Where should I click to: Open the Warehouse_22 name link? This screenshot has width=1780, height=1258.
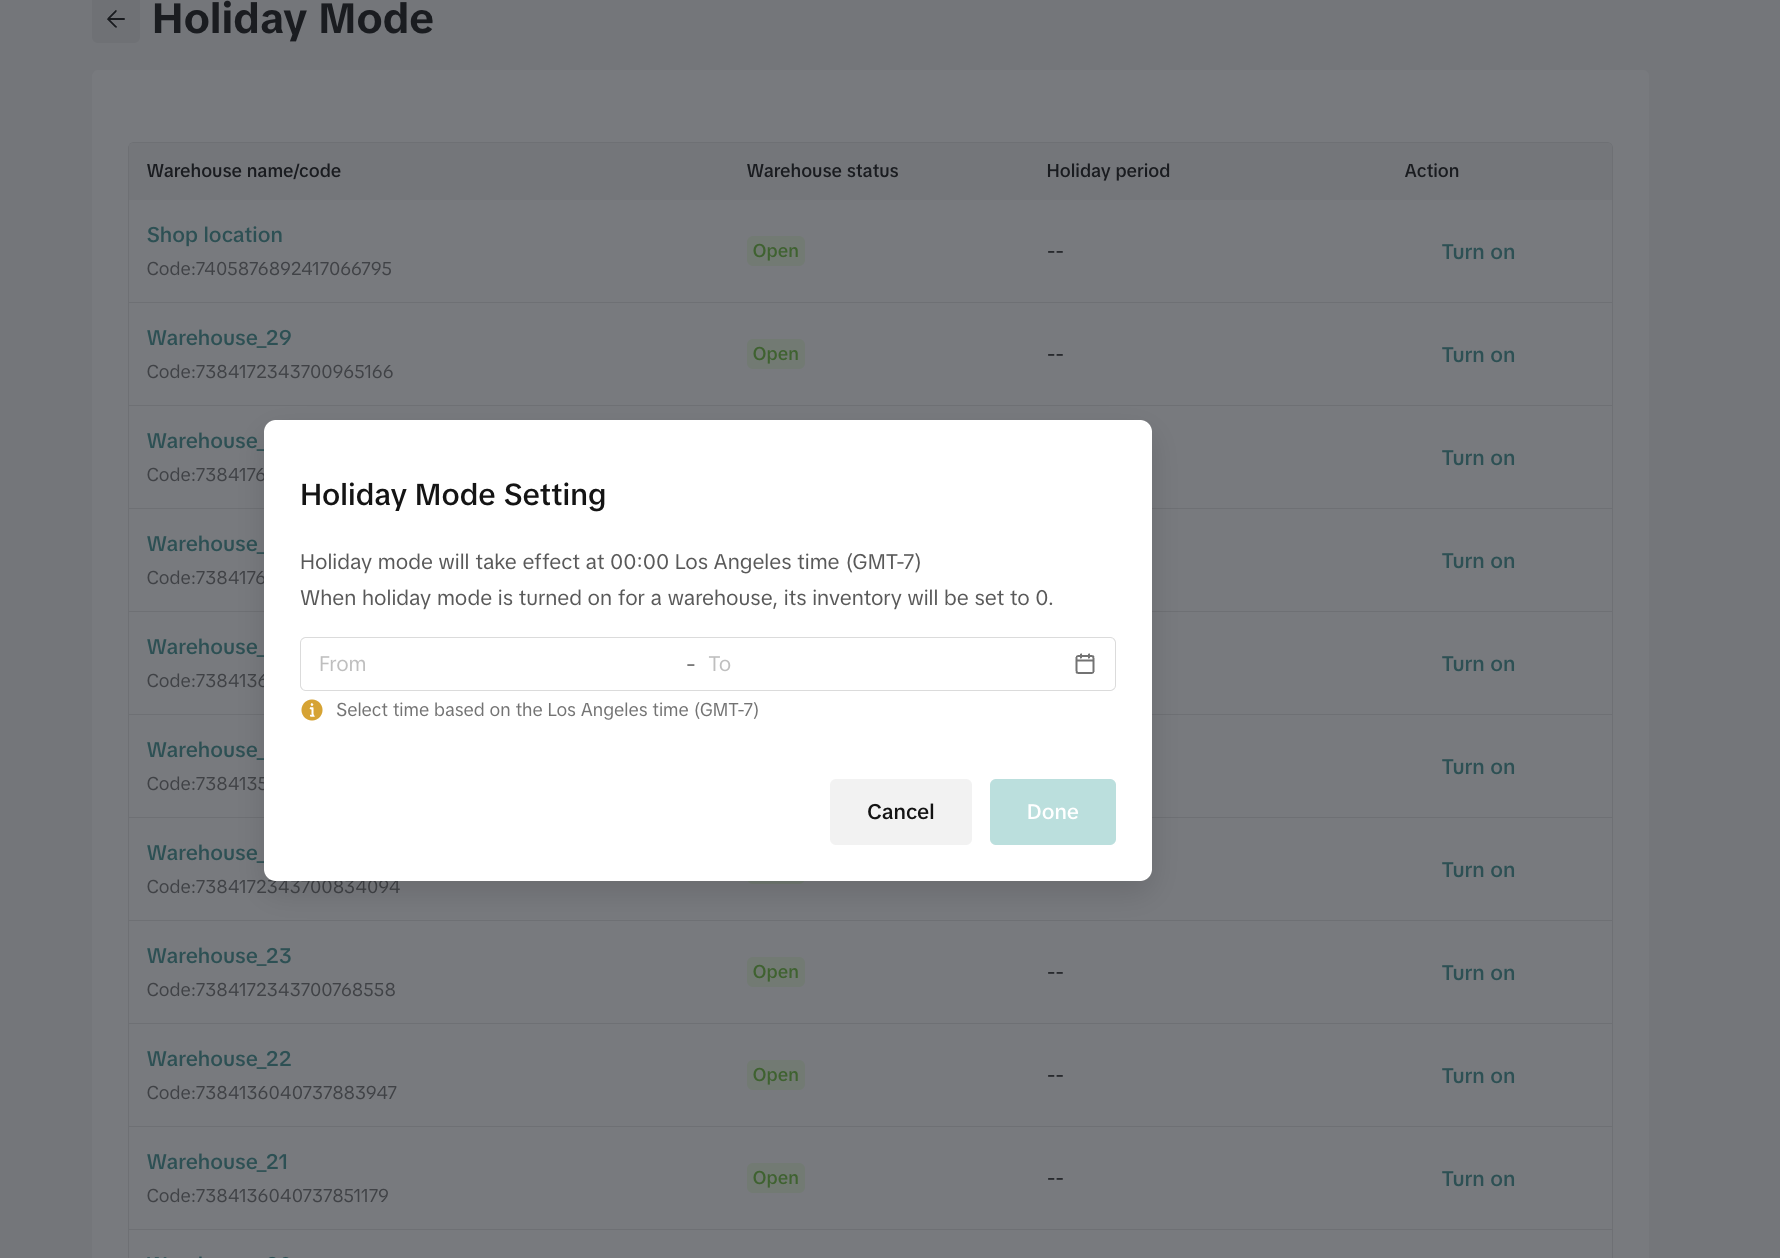click(219, 1059)
